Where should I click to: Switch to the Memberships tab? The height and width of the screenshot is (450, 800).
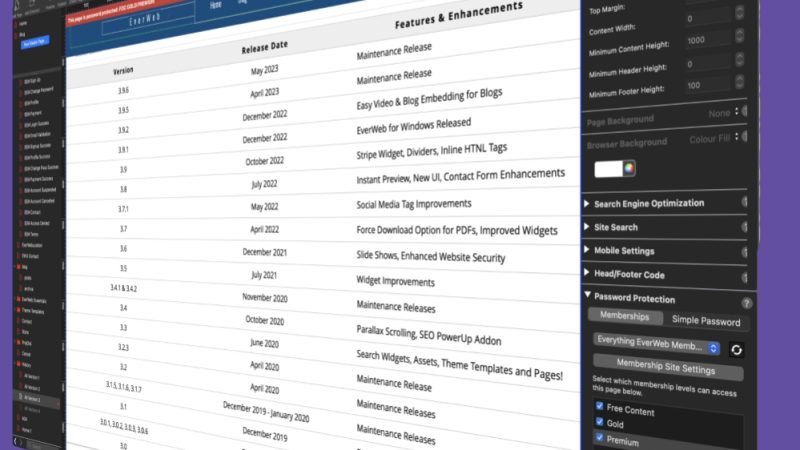pos(625,316)
